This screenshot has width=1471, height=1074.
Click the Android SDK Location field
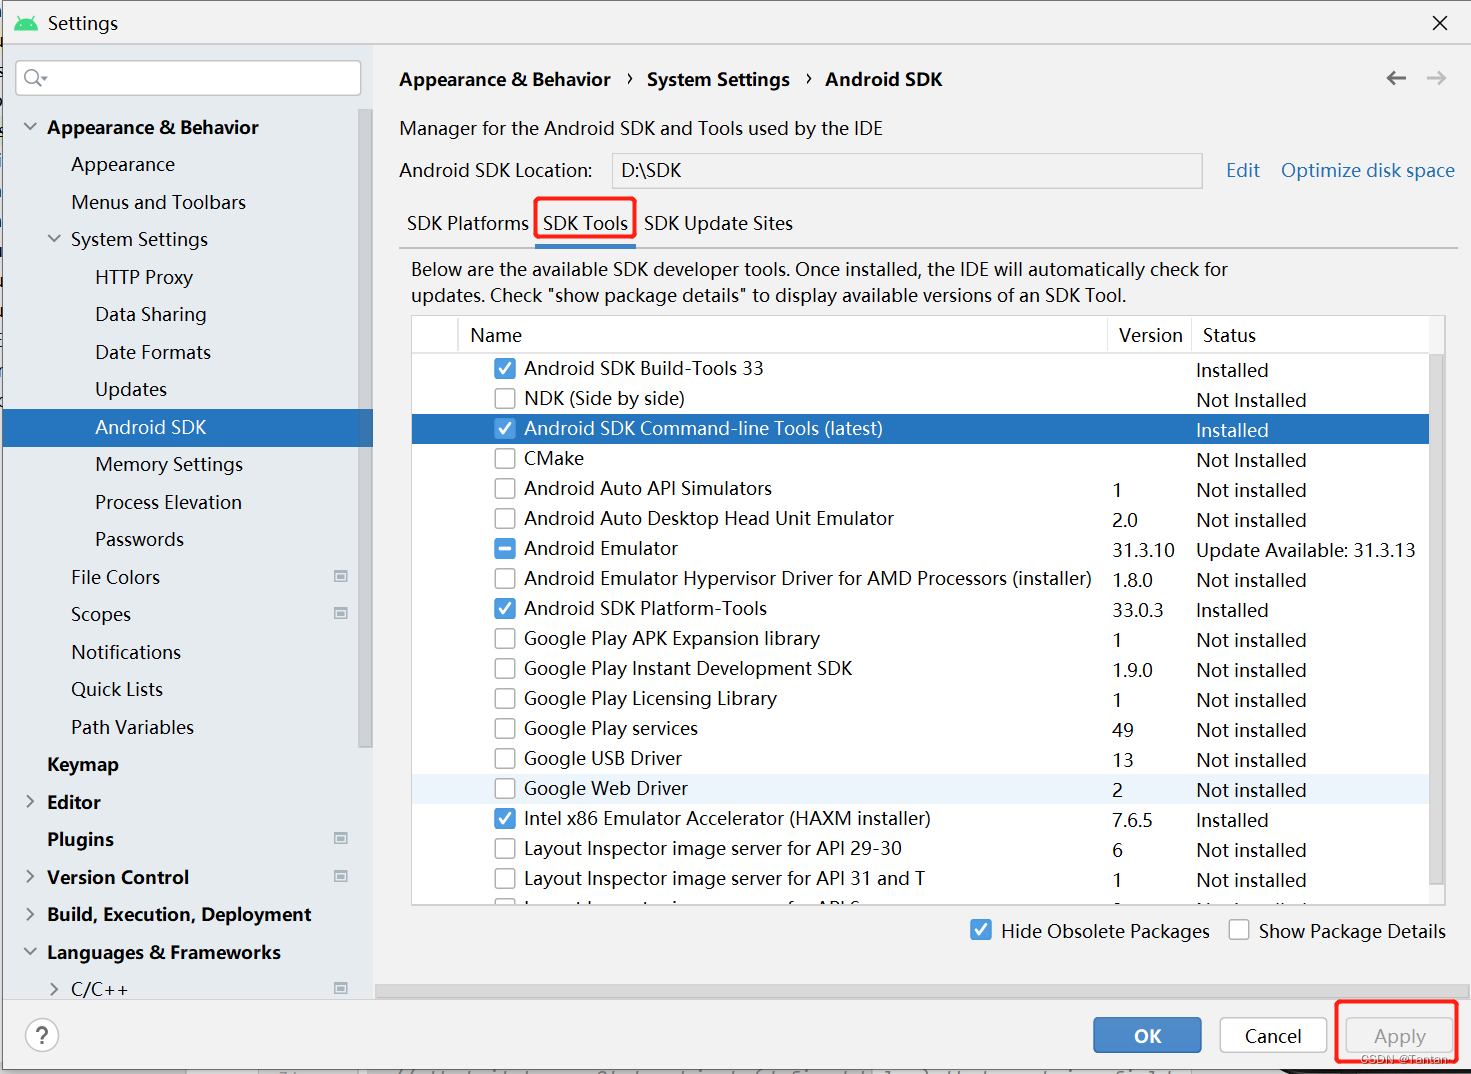[907, 170]
